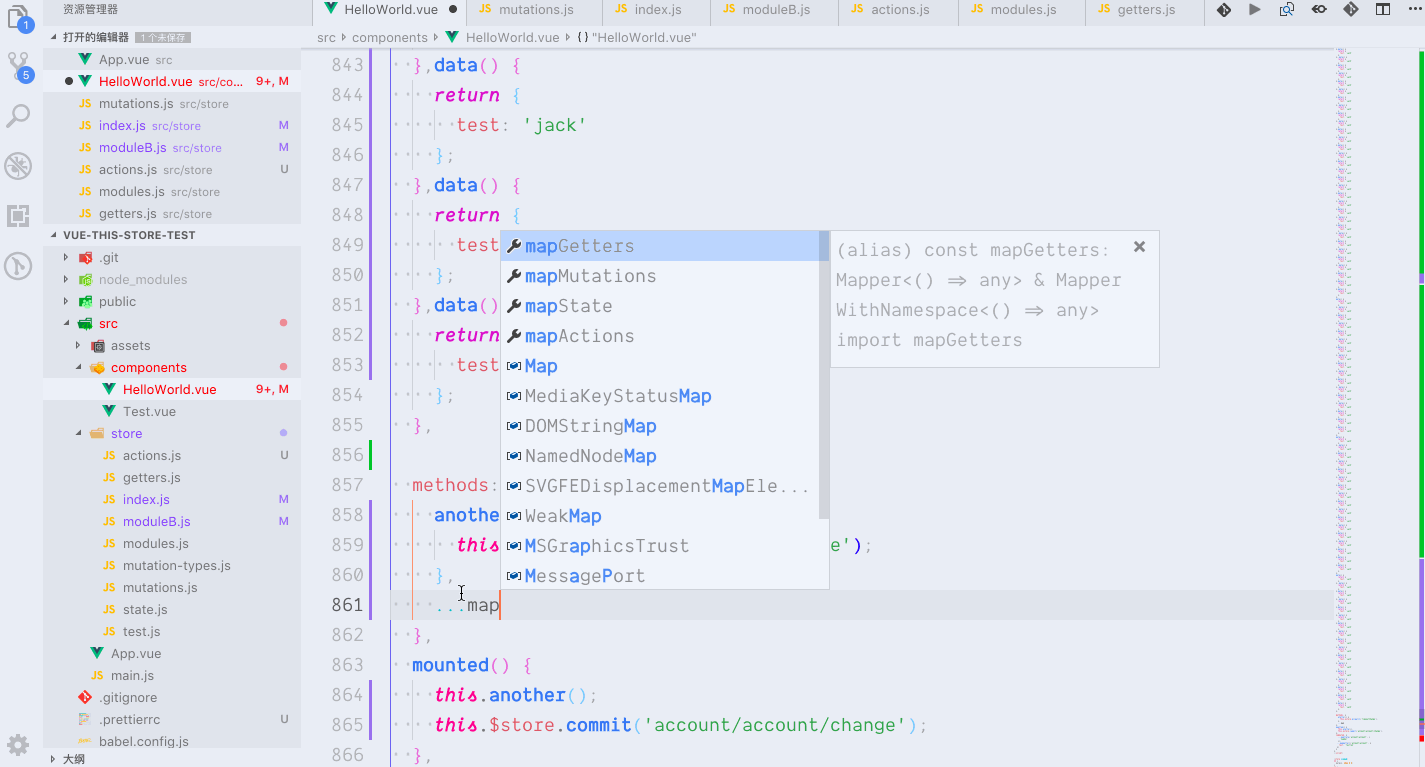Screen dimensions: 1425x767
Task: Switch to the modules.js editor tab
Action: point(1023,10)
